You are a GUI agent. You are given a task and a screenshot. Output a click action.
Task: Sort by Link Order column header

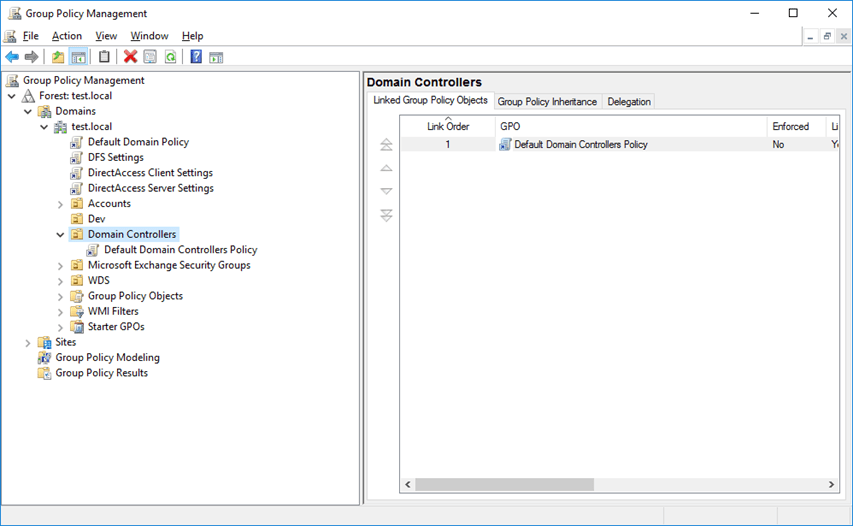click(448, 126)
